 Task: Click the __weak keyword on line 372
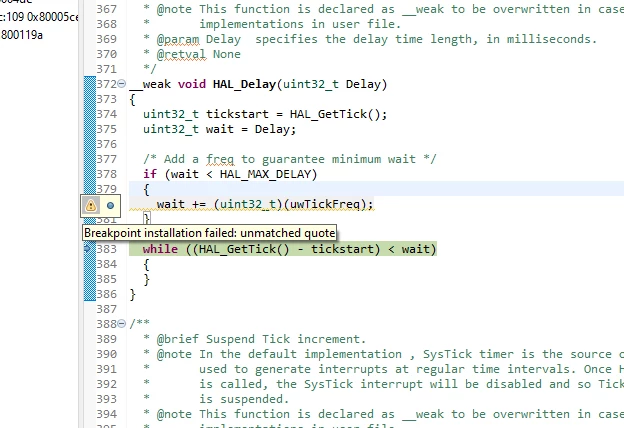pos(150,84)
